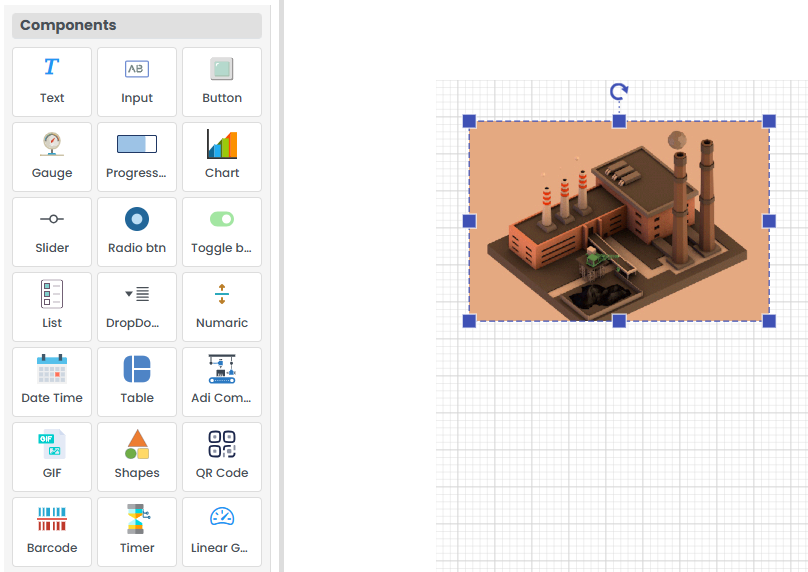Viewport: 808px width, 572px height.
Task: Choose the Shapes component
Action: (137, 457)
